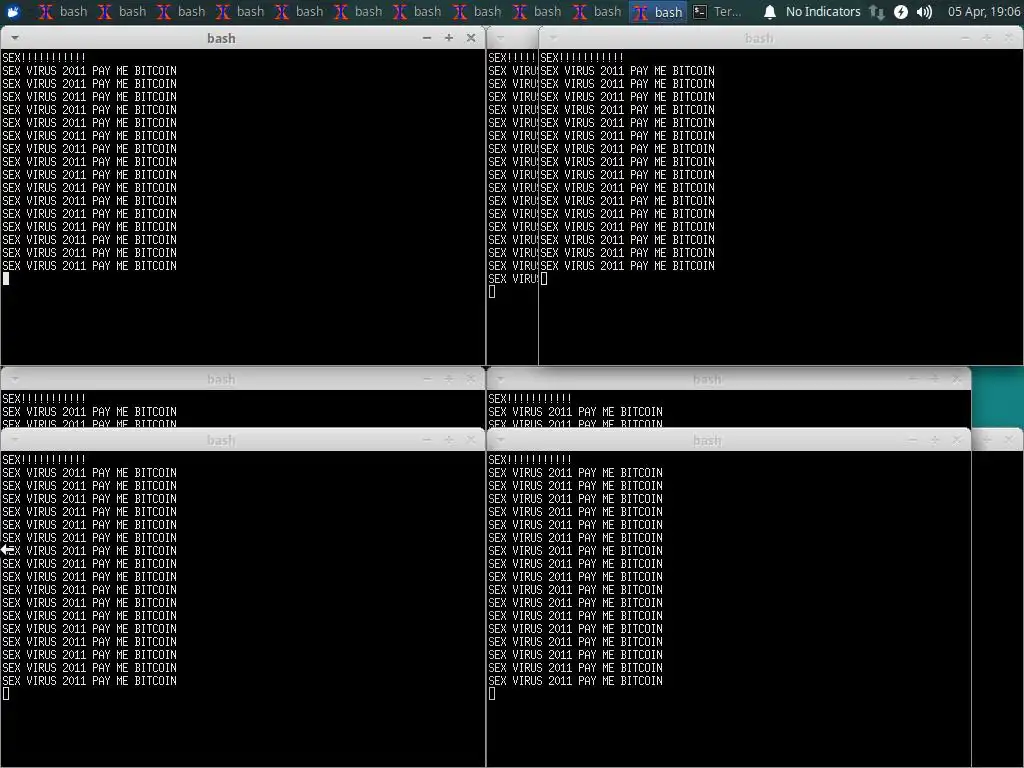Close the middle-left partially hidden bash window
Image resolution: width=1024 pixels, height=768 pixels.
471,379
